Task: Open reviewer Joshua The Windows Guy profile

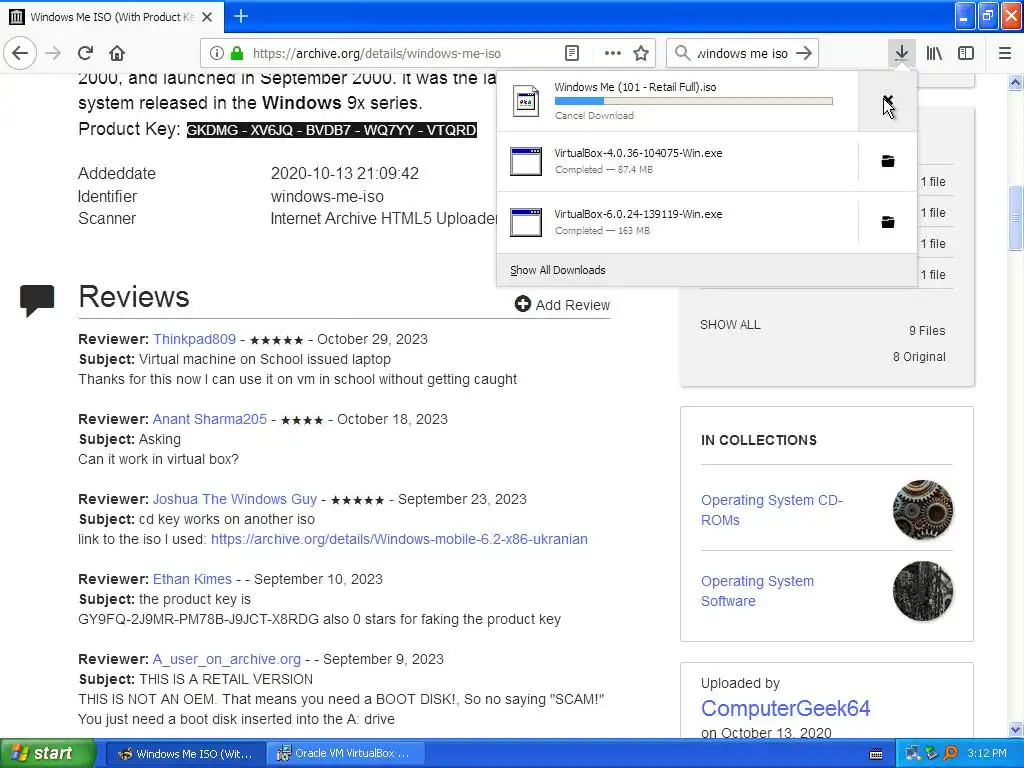Action: click(234, 499)
